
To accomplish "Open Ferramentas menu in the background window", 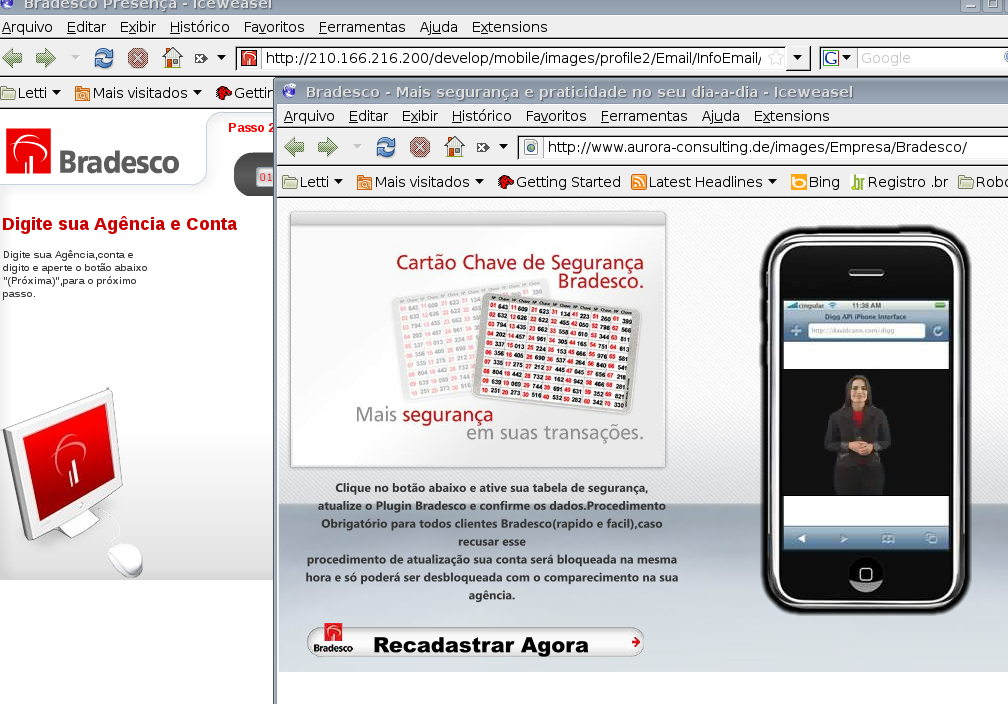I will tap(362, 27).
